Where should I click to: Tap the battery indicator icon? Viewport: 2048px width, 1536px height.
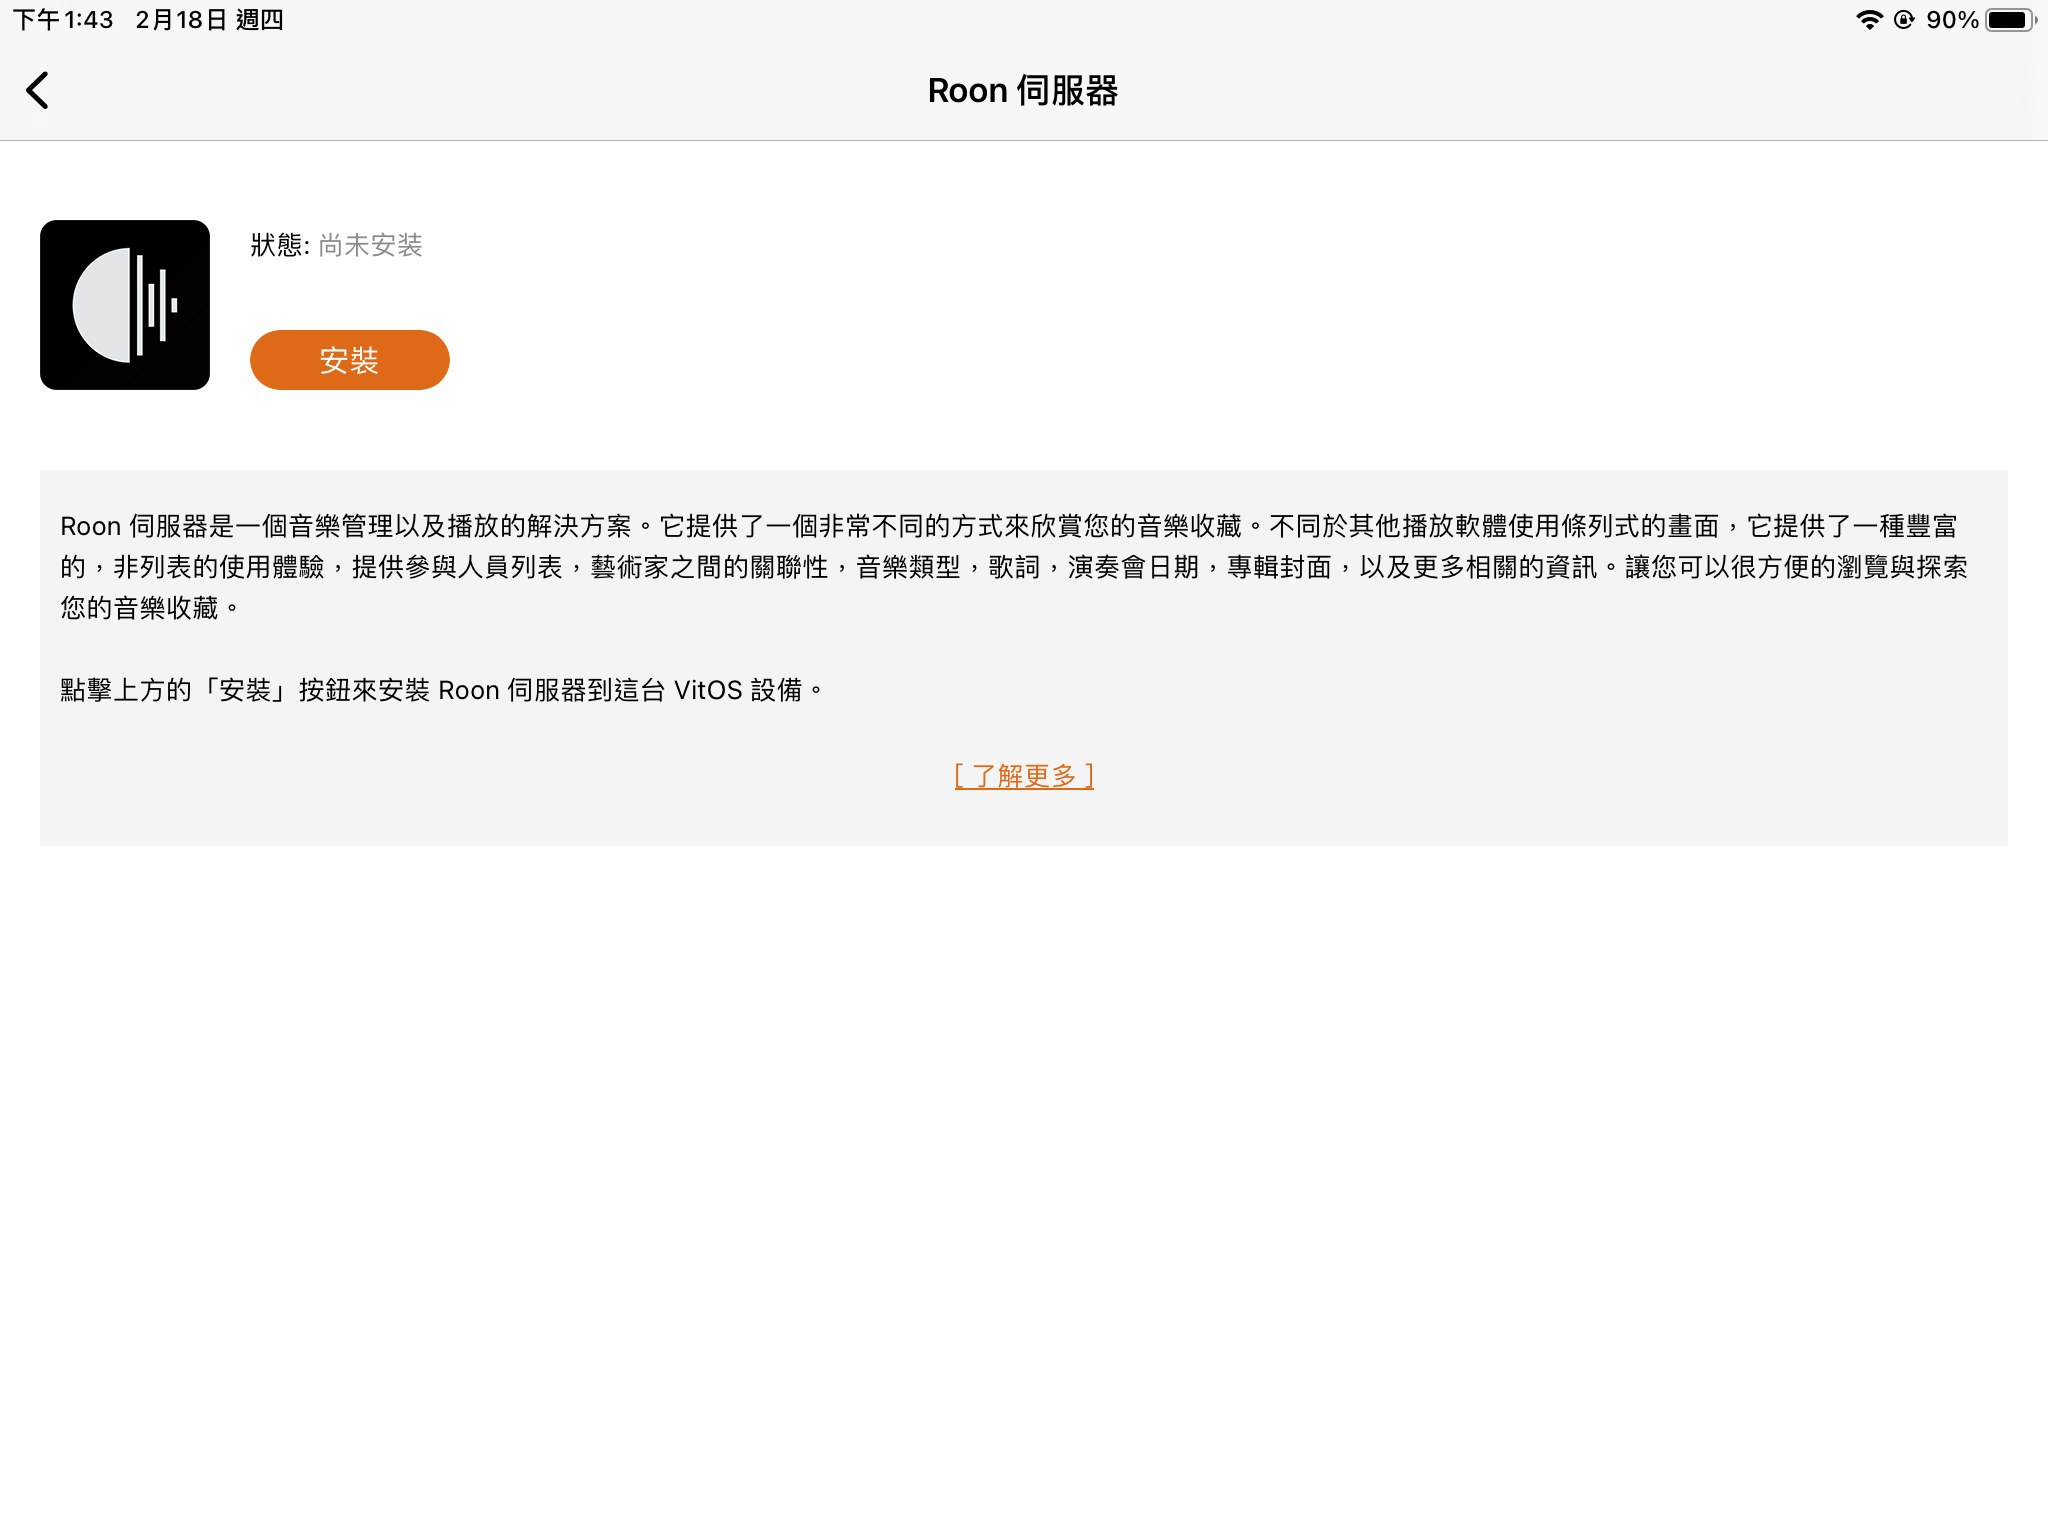pyautogui.click(x=2010, y=20)
